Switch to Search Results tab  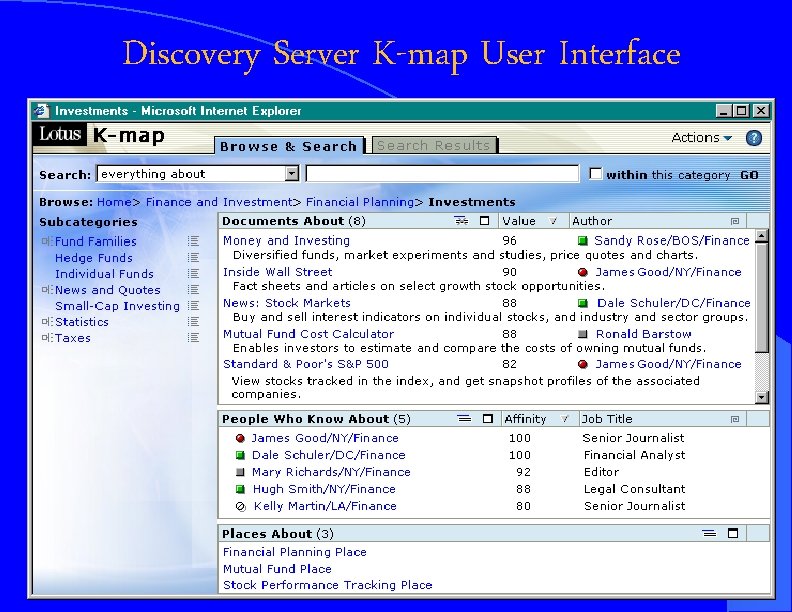point(434,145)
